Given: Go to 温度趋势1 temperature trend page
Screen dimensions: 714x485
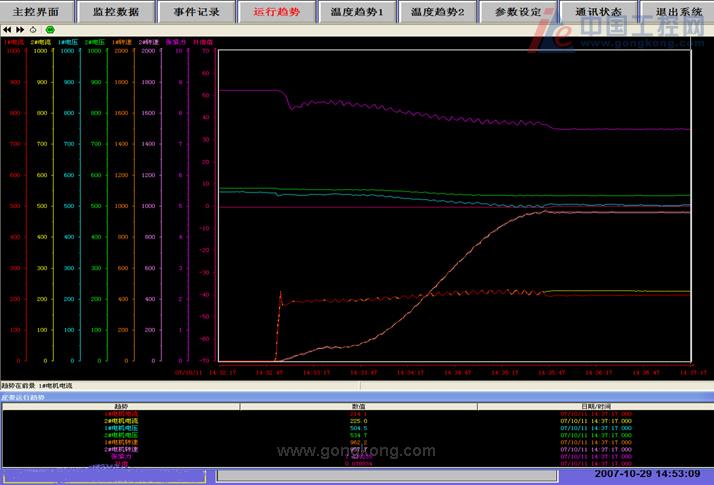Looking at the screenshot, I should (x=357, y=12).
